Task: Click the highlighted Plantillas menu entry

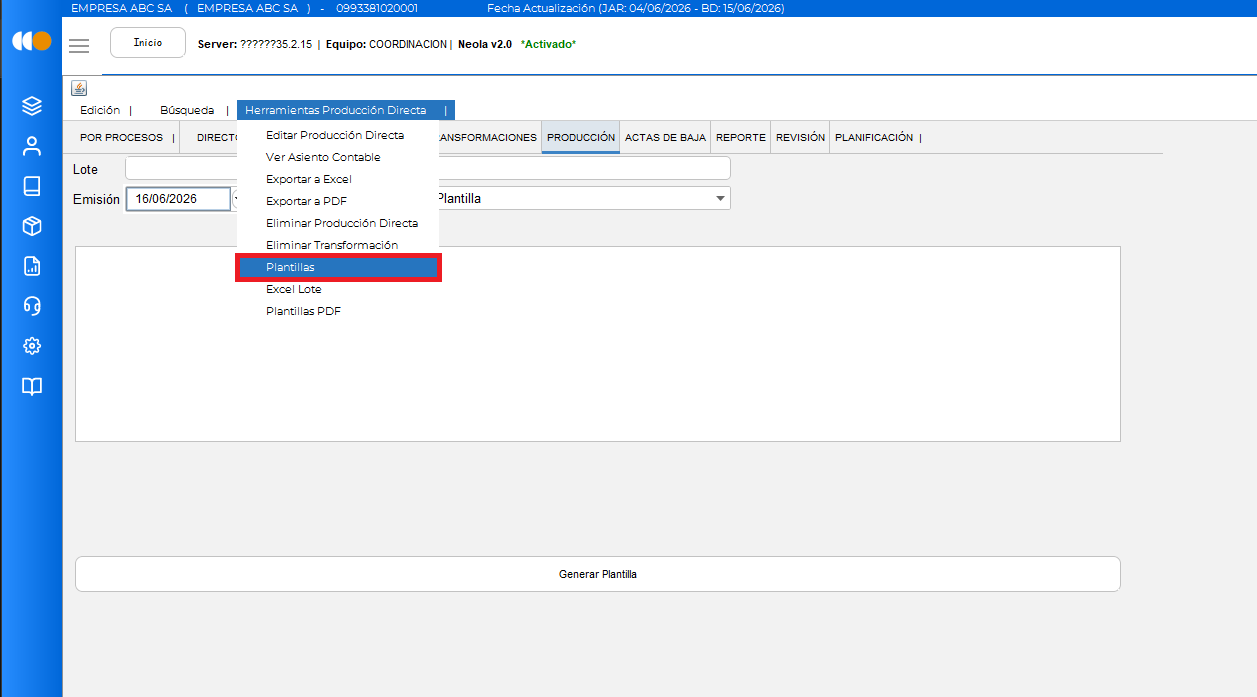Action: pyautogui.click(x=338, y=267)
